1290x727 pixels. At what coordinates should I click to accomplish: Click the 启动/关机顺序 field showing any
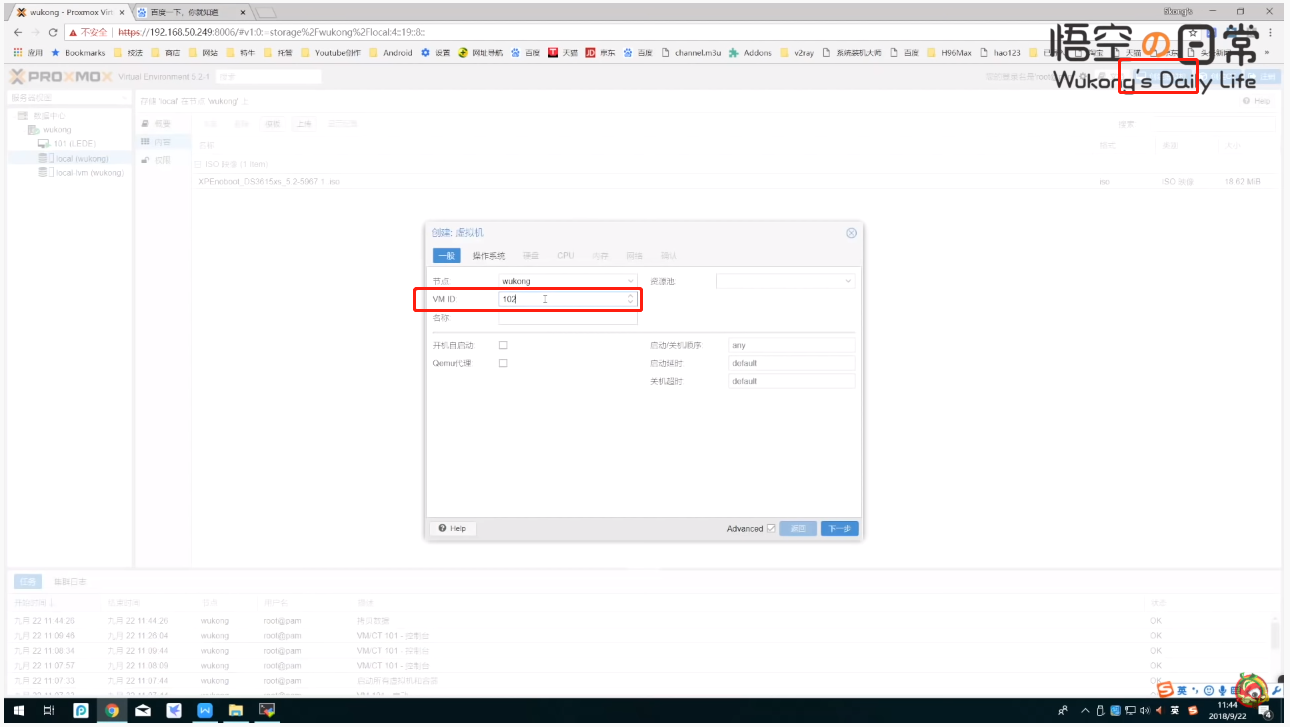(x=792, y=345)
